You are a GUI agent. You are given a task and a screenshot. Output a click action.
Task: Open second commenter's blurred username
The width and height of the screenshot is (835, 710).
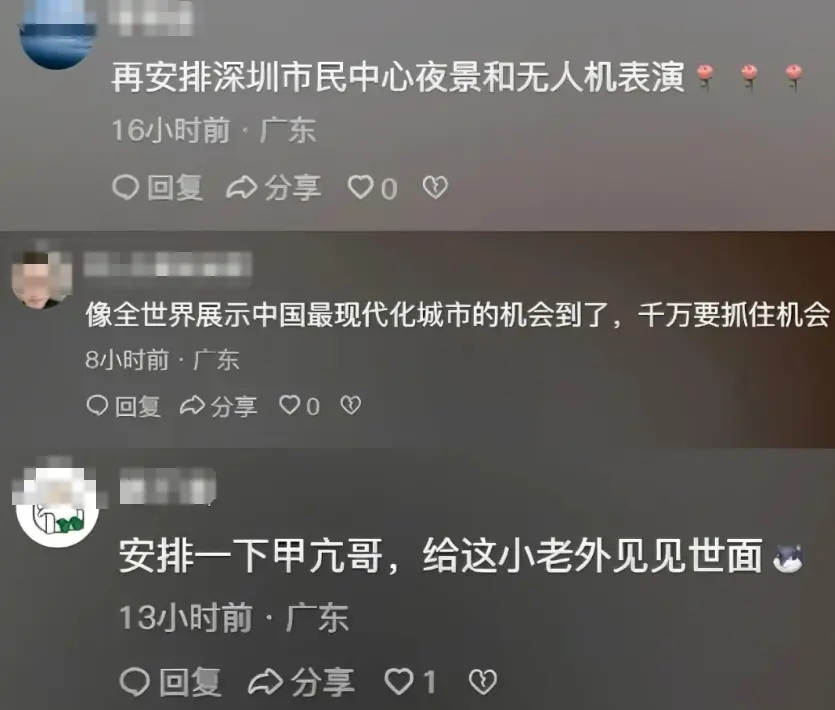[x=168, y=265]
